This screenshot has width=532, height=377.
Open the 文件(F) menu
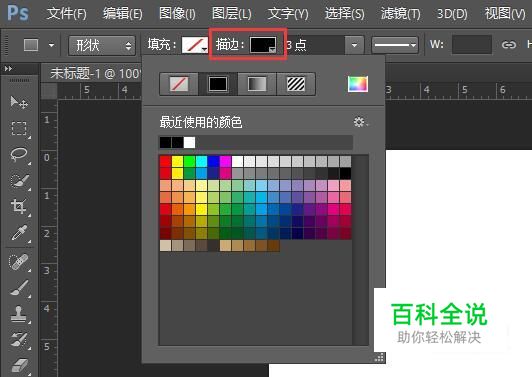click(x=66, y=14)
